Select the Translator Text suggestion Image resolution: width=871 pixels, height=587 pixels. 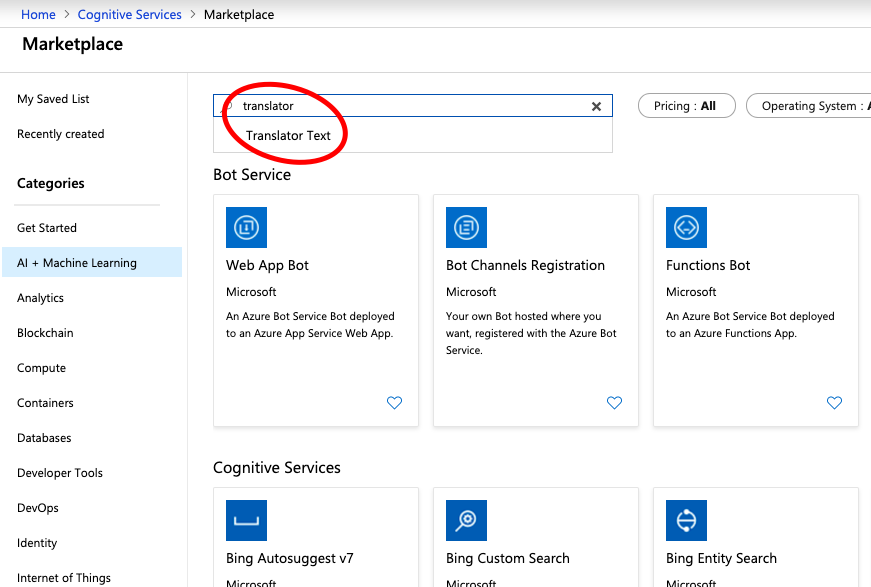(288, 136)
